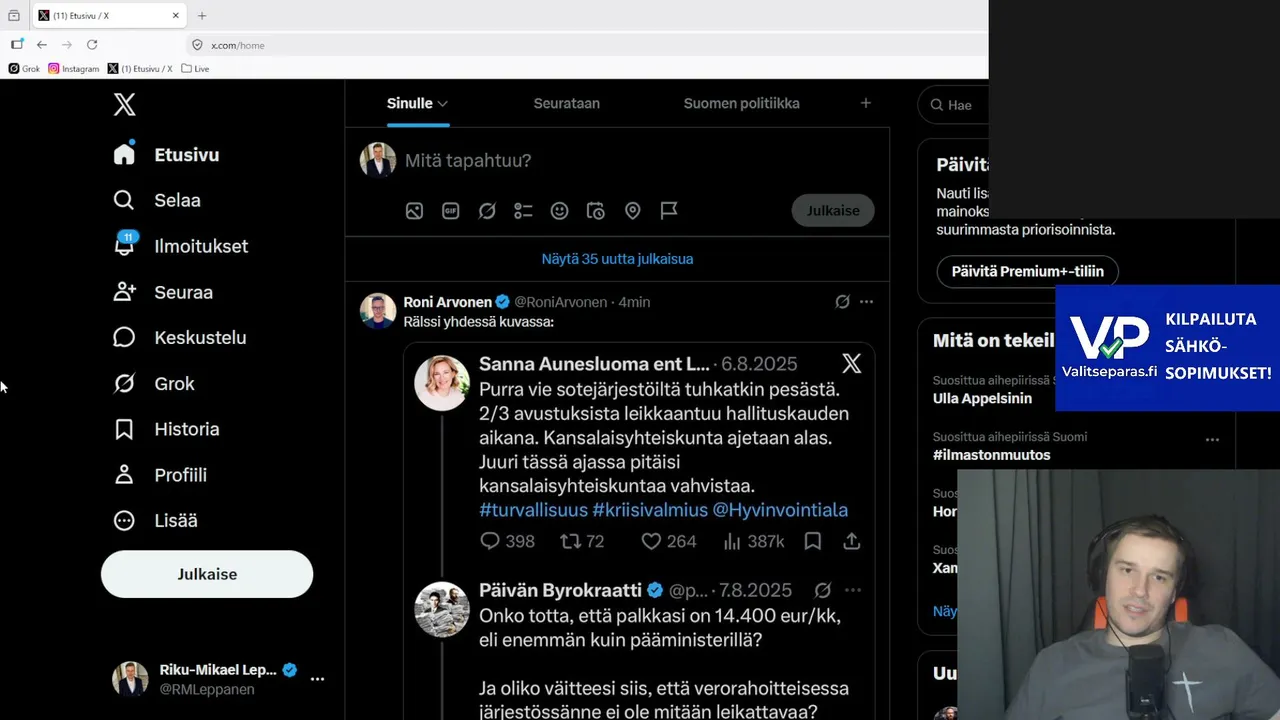Viewport: 1280px width, 720px height.
Task: Open Roni Arvonen profile name link
Action: (x=448, y=302)
